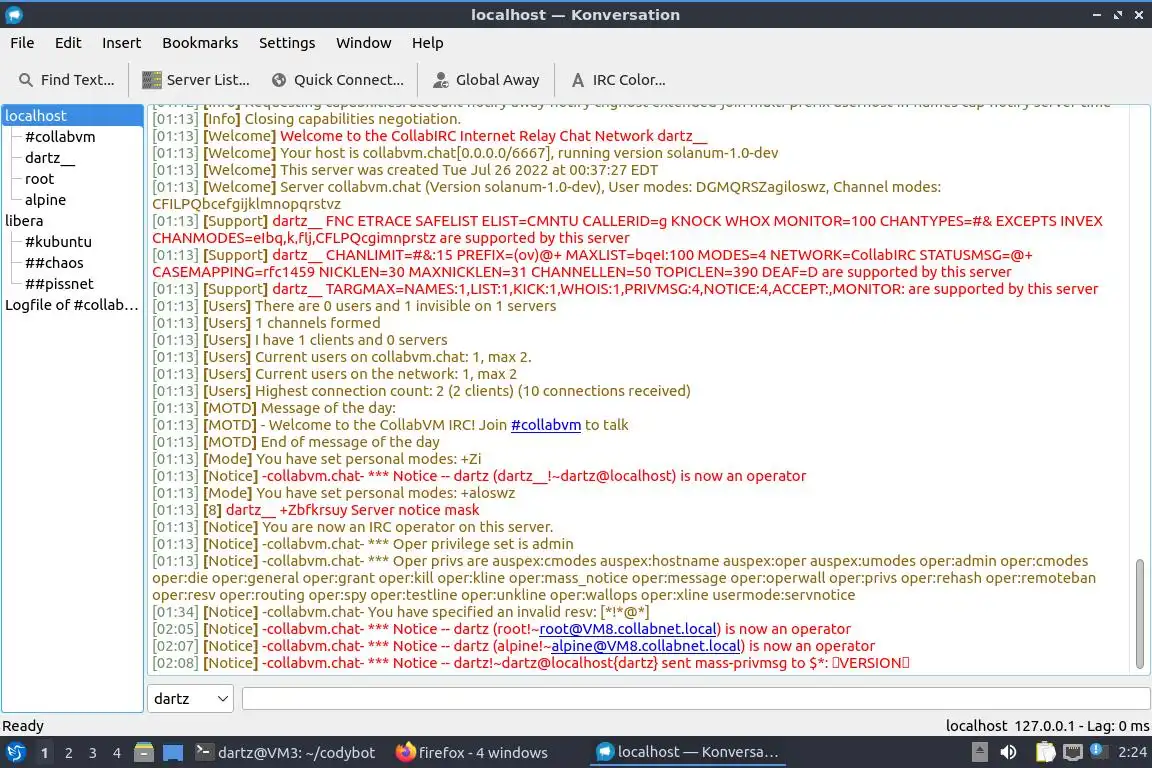Click show desktop taskbar icon

(x=173, y=753)
